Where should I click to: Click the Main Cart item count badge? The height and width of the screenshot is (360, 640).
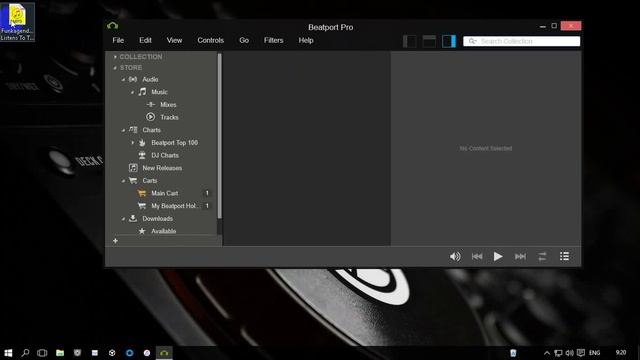click(x=207, y=193)
